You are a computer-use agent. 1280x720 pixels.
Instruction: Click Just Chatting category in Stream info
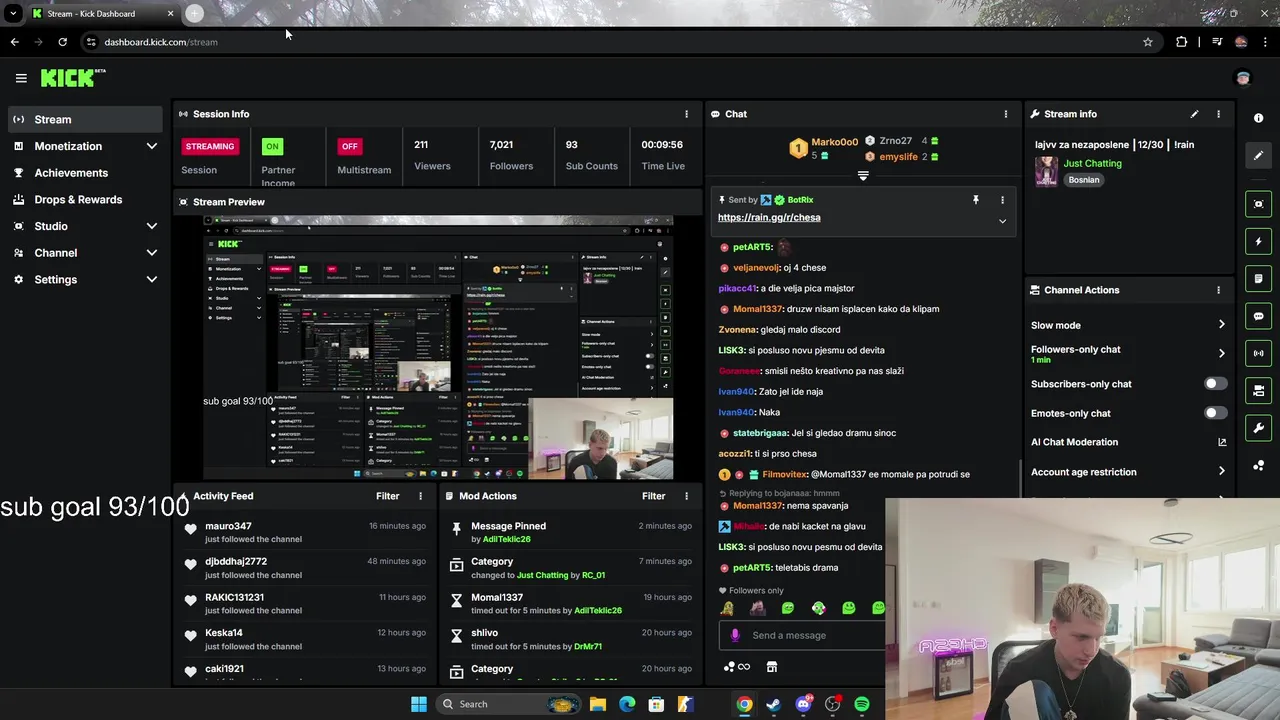point(1092,163)
